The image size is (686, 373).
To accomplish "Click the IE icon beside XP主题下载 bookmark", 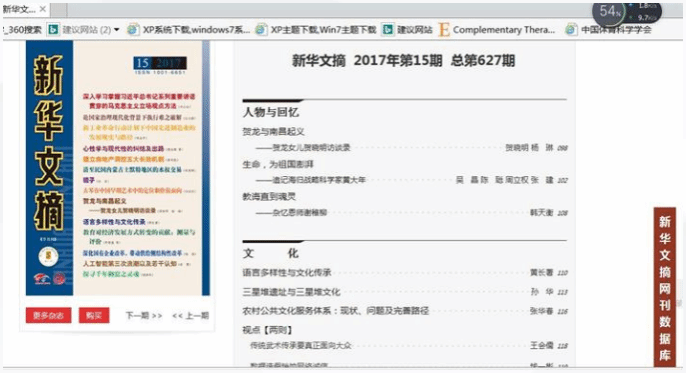I will [261, 30].
